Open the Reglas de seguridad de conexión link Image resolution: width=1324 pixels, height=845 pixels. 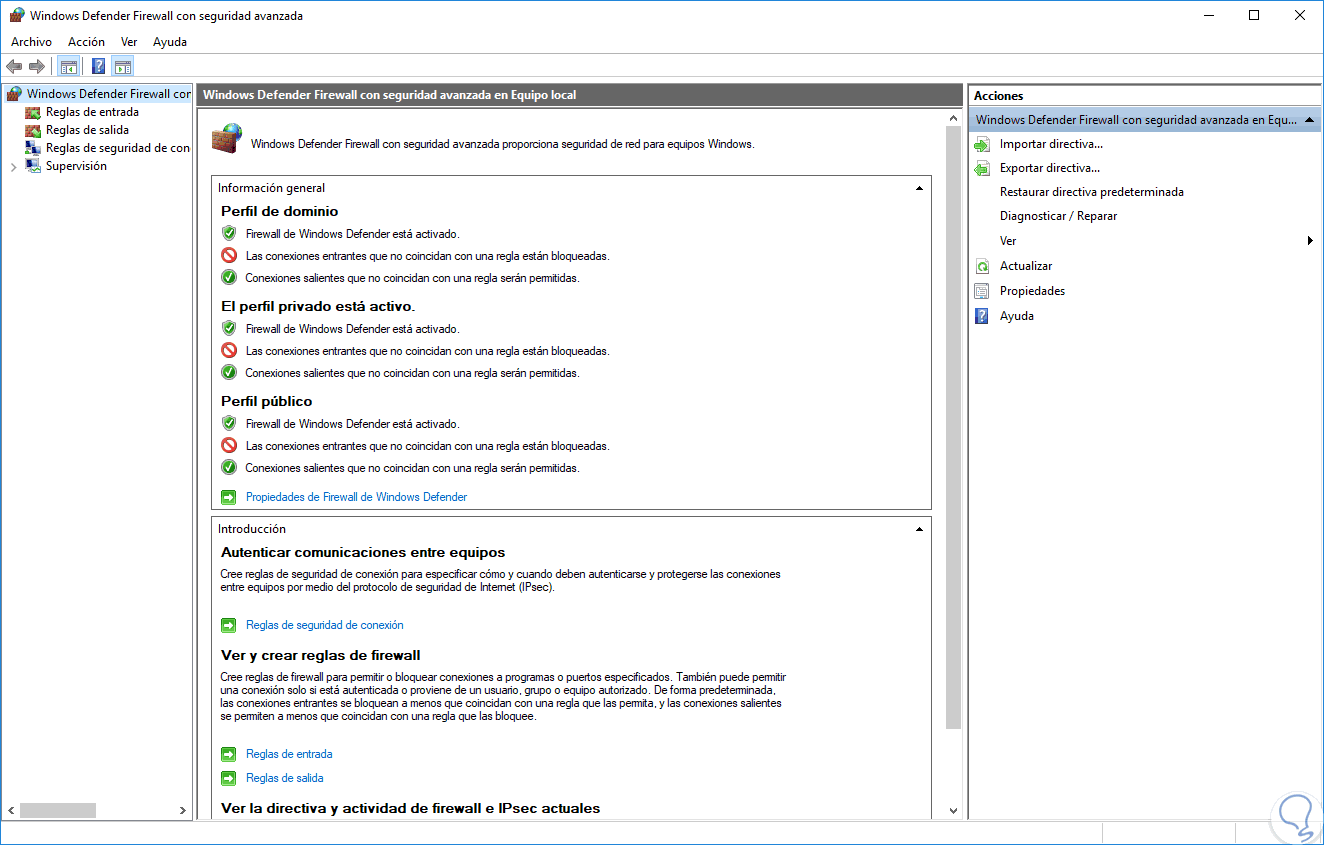click(325, 625)
